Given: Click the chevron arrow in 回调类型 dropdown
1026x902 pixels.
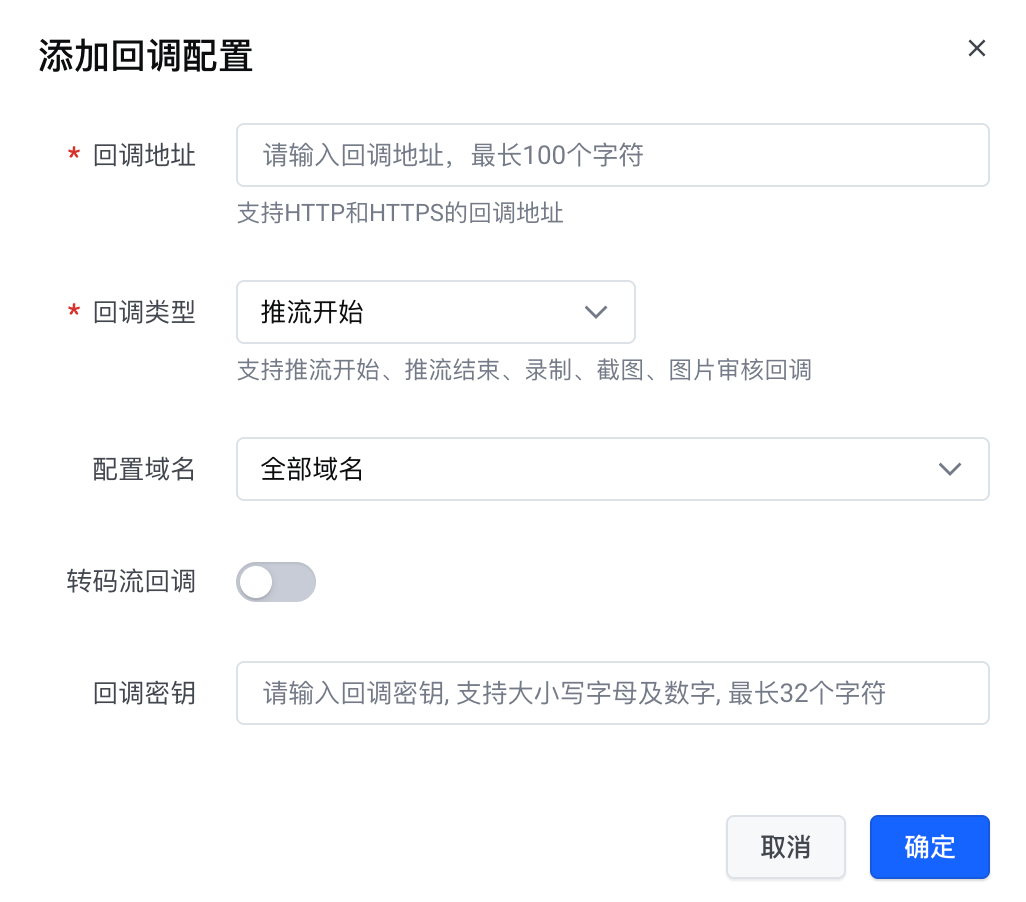Looking at the screenshot, I should (596, 312).
